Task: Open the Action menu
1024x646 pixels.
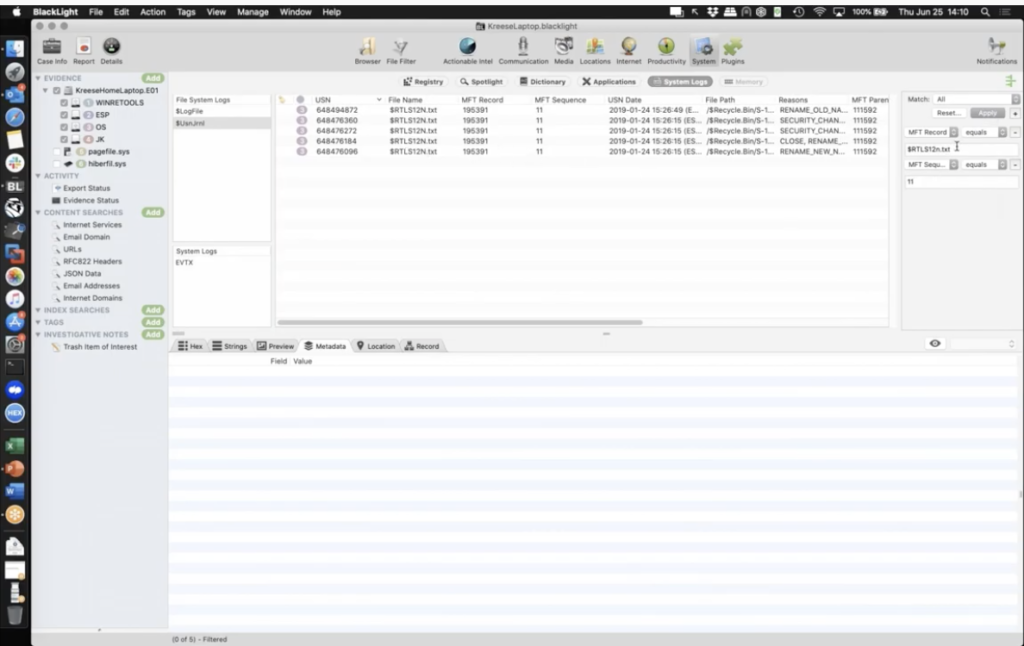Action: pyautogui.click(x=153, y=12)
